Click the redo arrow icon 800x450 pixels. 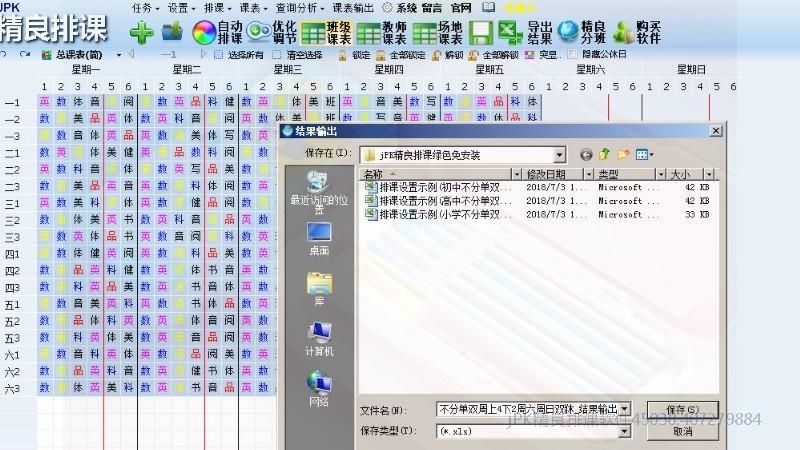(24, 54)
